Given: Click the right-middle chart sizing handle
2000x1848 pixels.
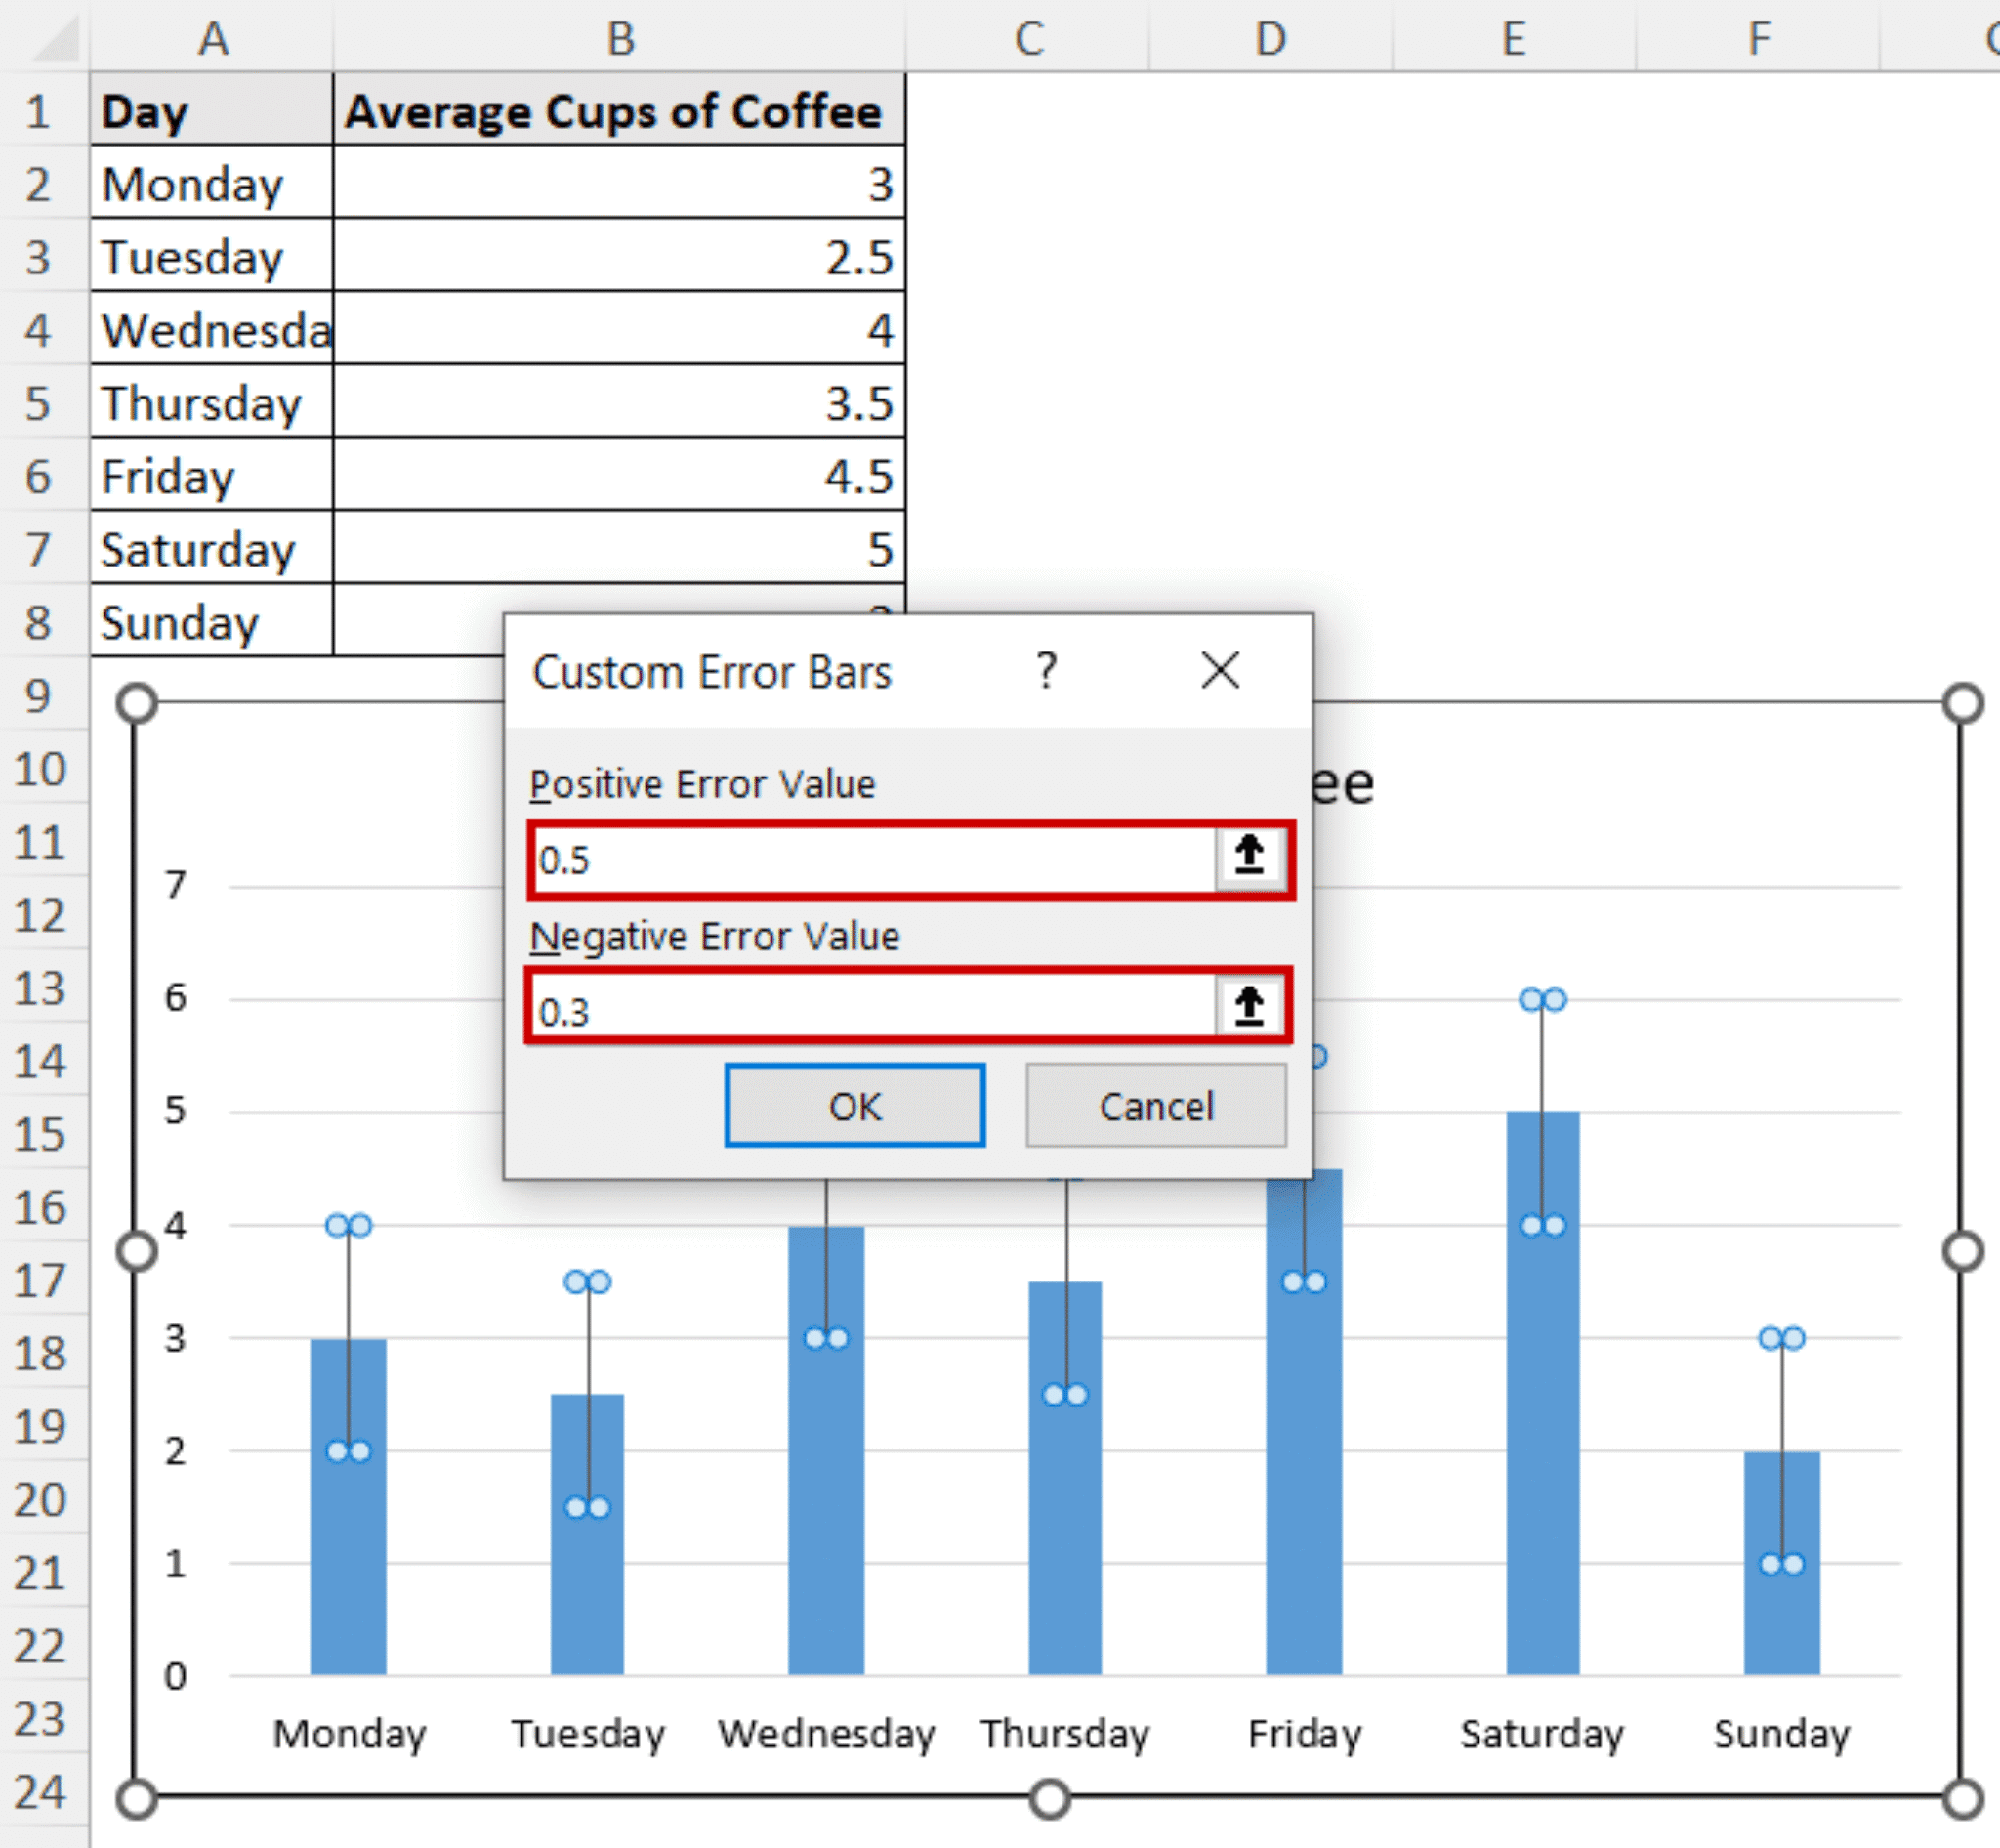Looking at the screenshot, I should point(1962,1249).
